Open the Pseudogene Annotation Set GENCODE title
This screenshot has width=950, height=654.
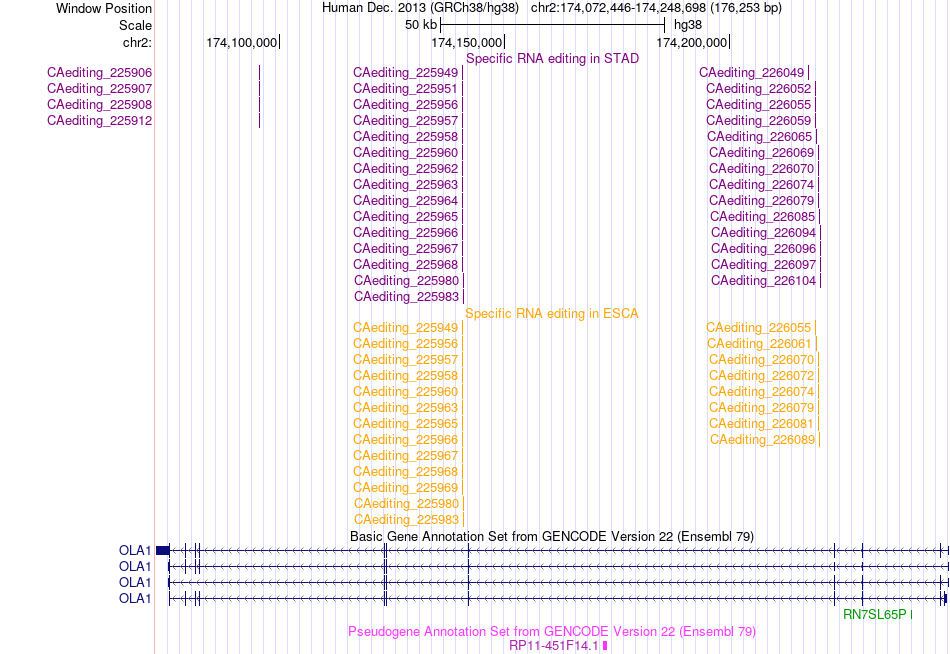click(x=552, y=632)
